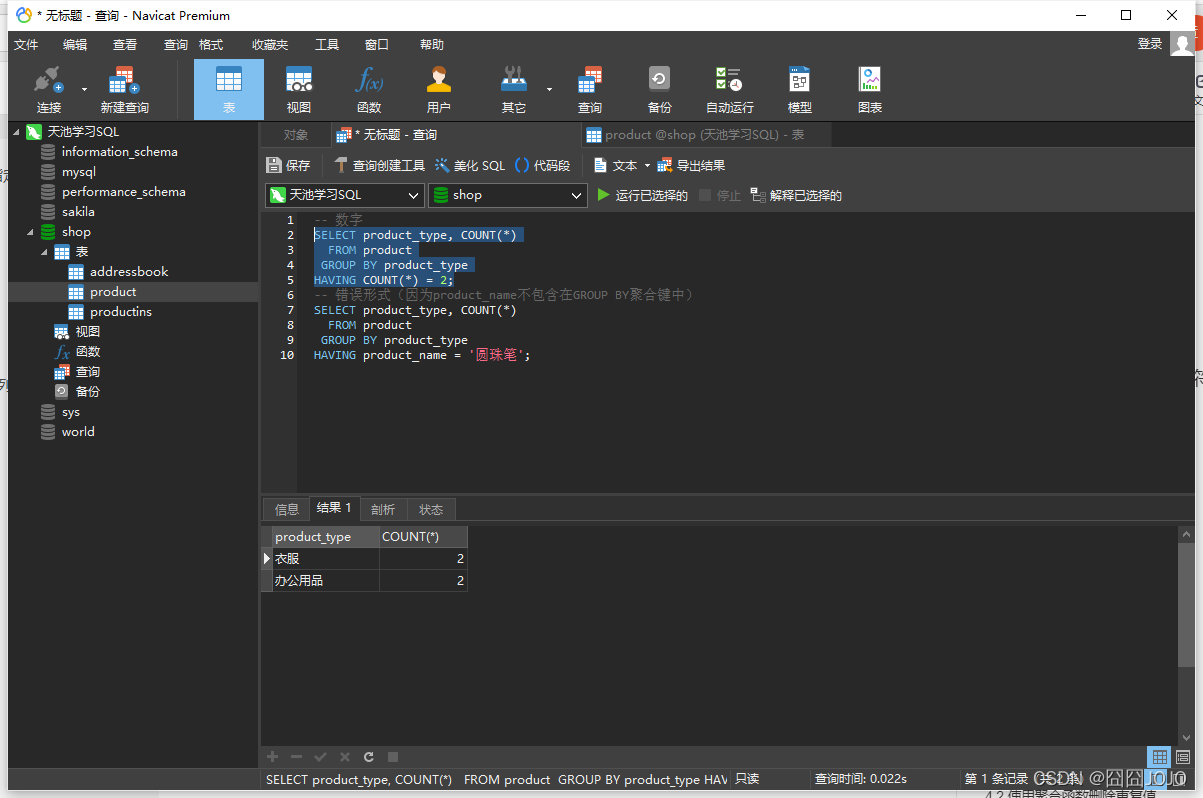This screenshot has width=1203, height=798.
Task: Switch to the 信息 info tab
Action: (287, 510)
